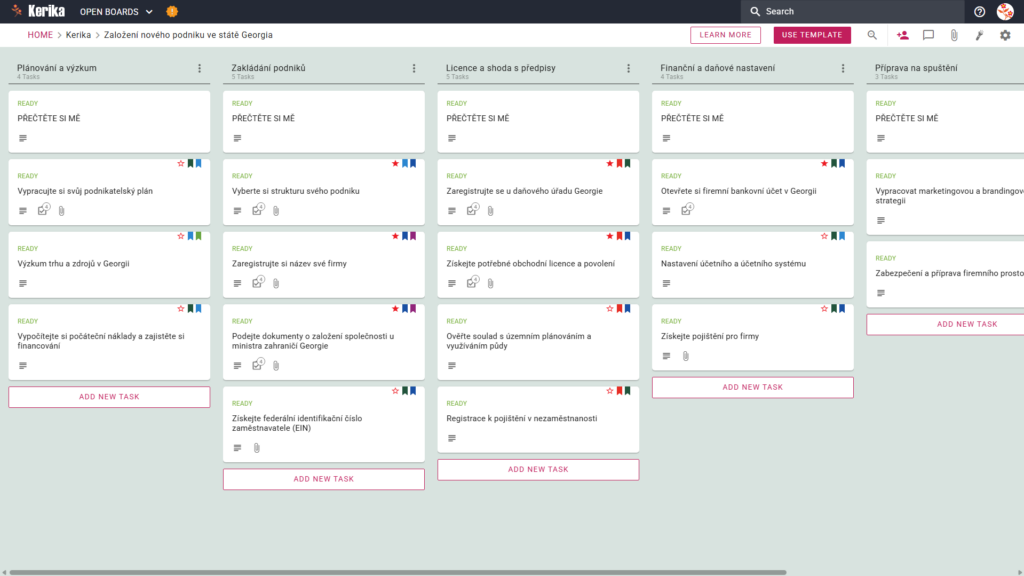Open checklist icon on Zaregistrujte se u daňového úřadu Georgie
The image size is (1024, 576).
click(472, 210)
